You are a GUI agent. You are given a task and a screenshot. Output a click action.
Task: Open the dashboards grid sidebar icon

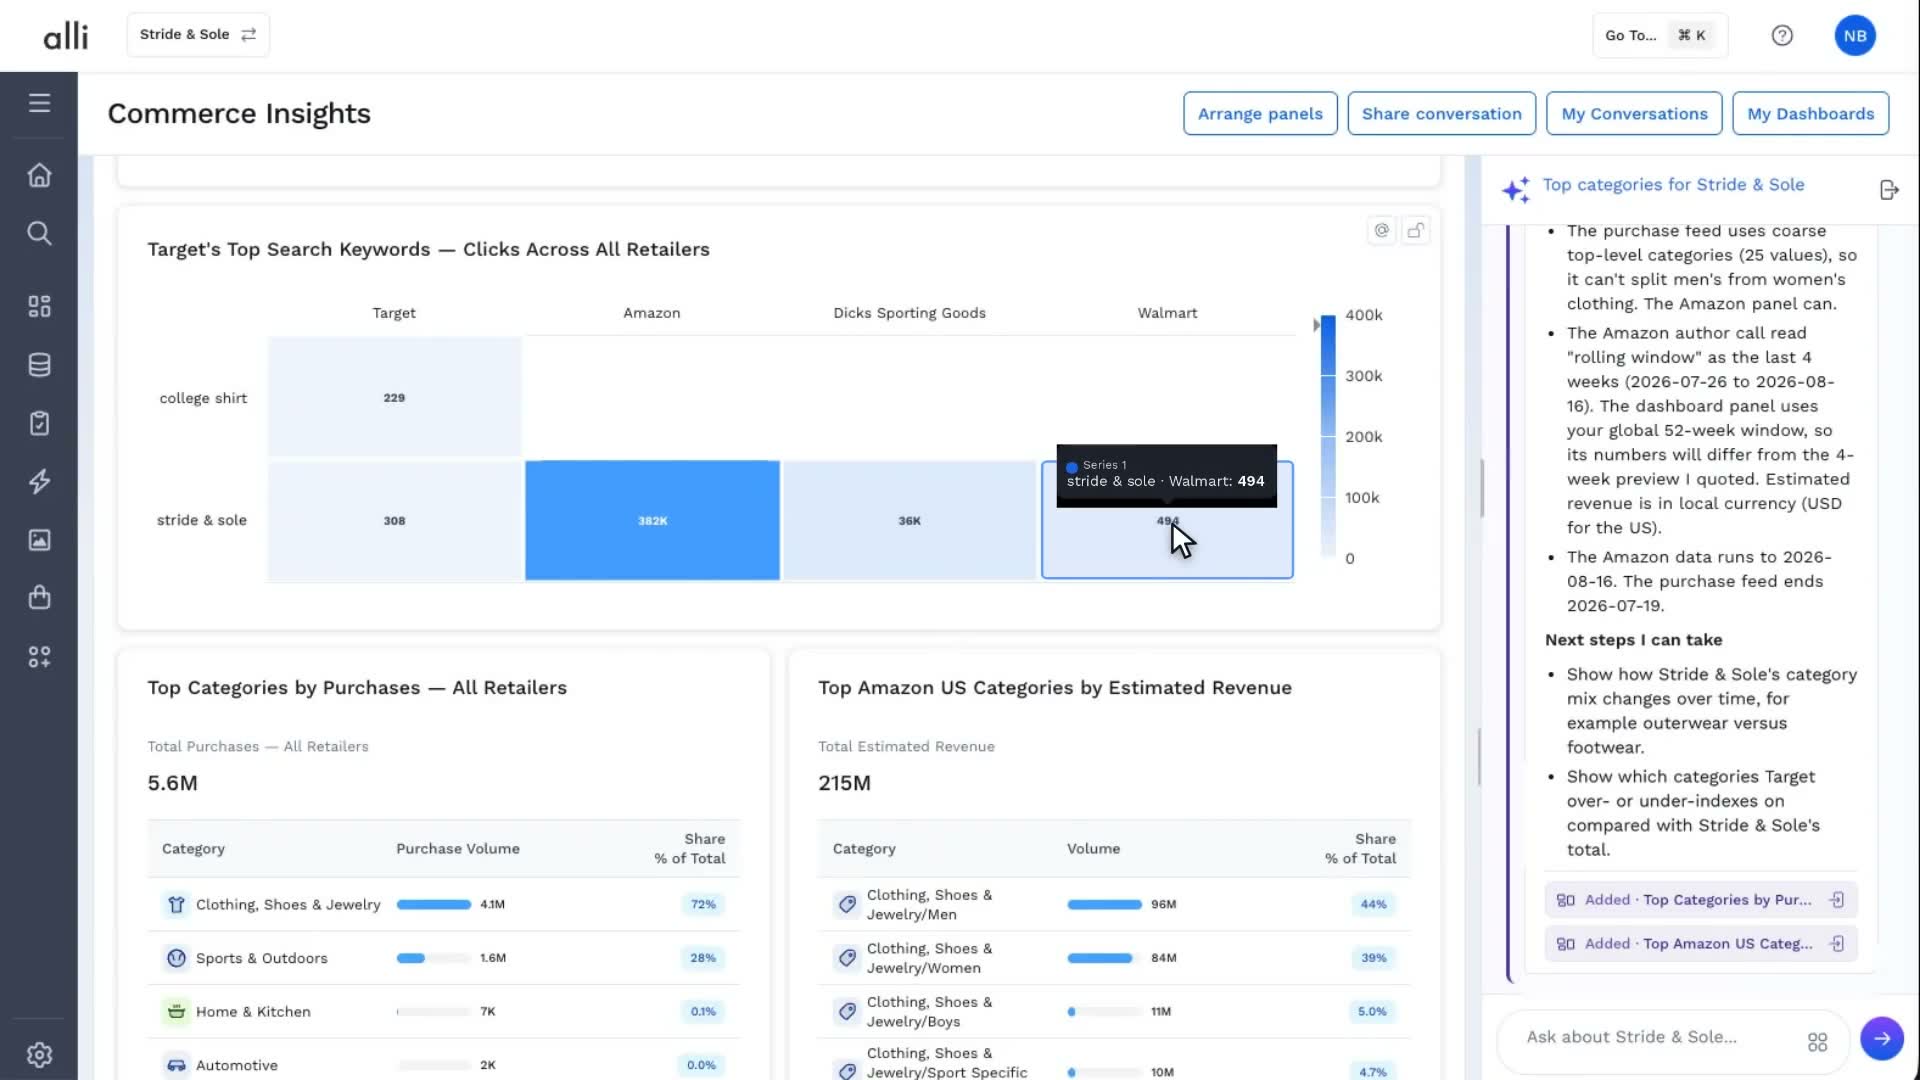click(39, 306)
